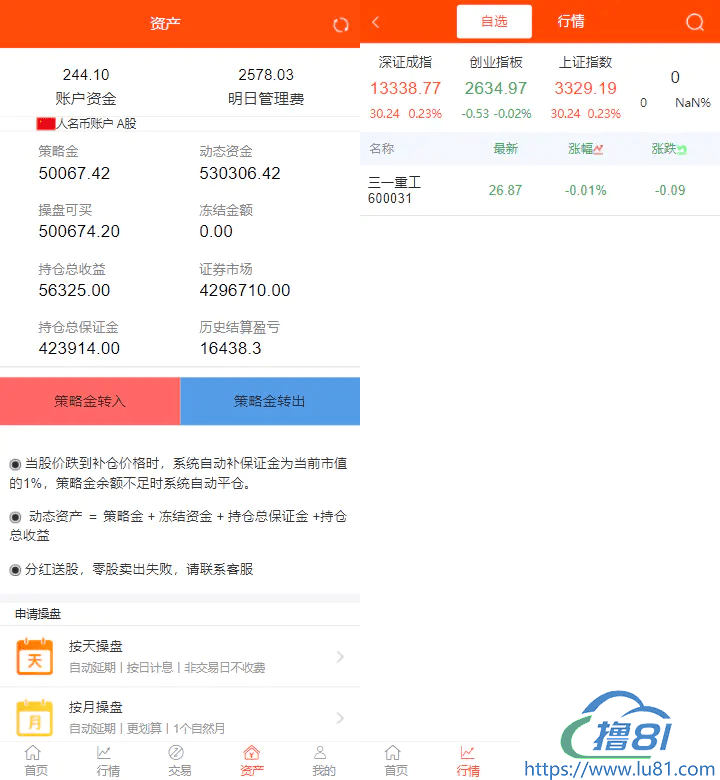Sort the list by the 最新 column
This screenshot has height=780, width=720.
tap(505, 149)
